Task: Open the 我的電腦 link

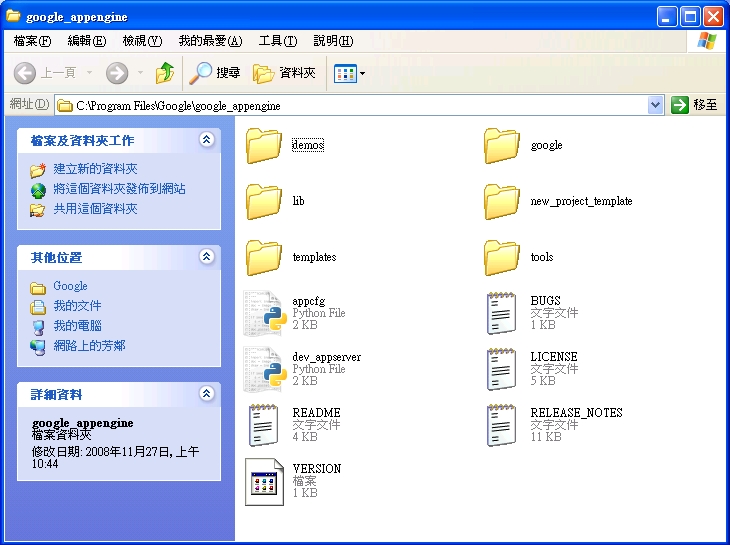Action: click(x=77, y=326)
